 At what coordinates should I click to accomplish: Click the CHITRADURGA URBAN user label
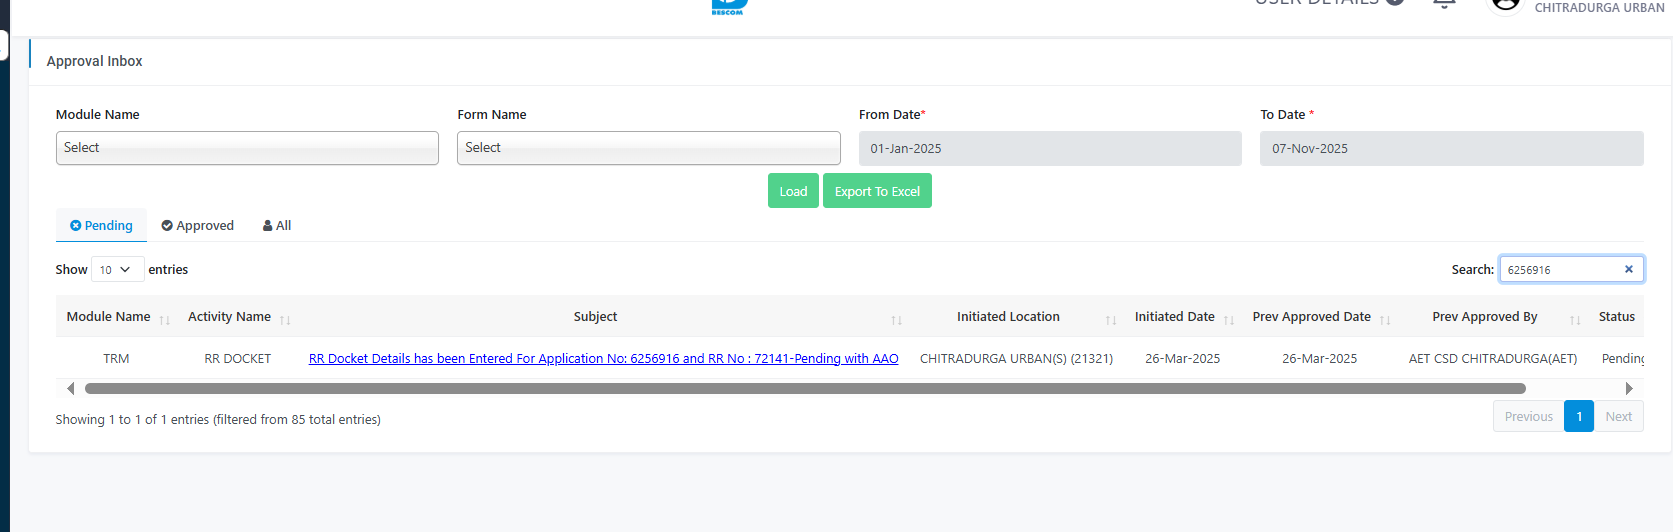pos(1599,7)
